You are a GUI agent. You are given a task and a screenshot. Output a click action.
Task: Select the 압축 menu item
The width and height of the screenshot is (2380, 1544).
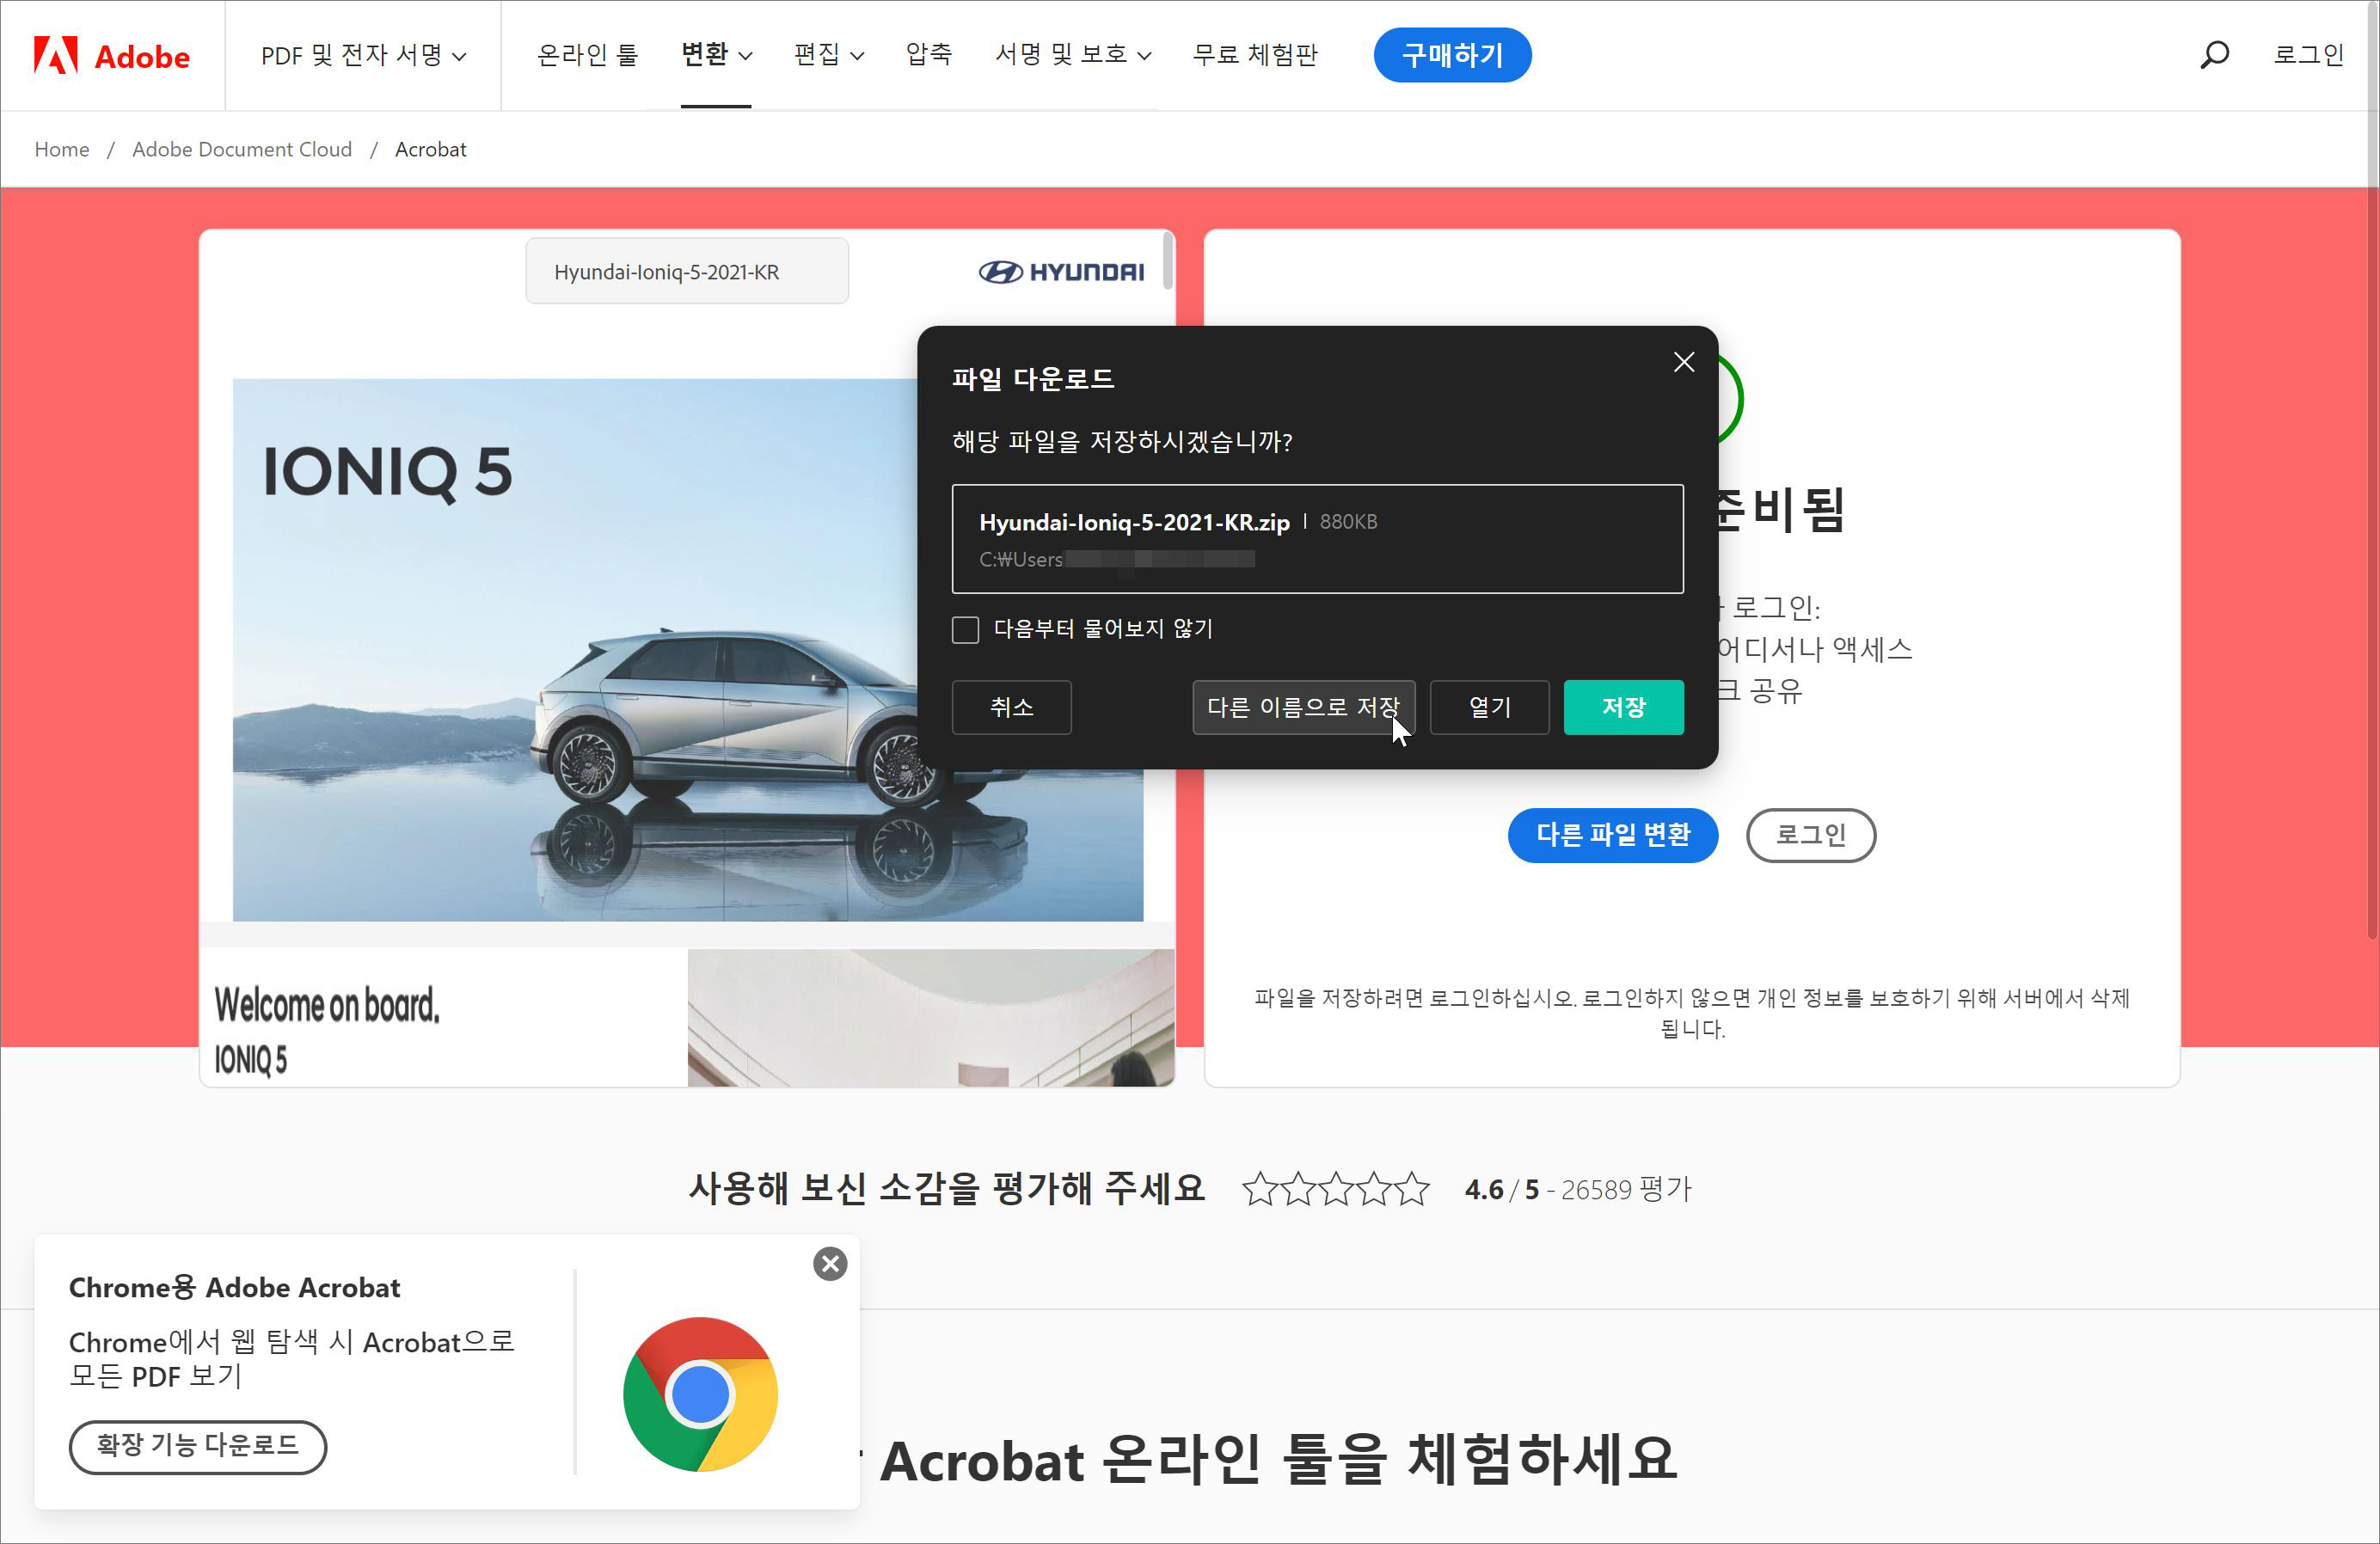click(x=928, y=55)
